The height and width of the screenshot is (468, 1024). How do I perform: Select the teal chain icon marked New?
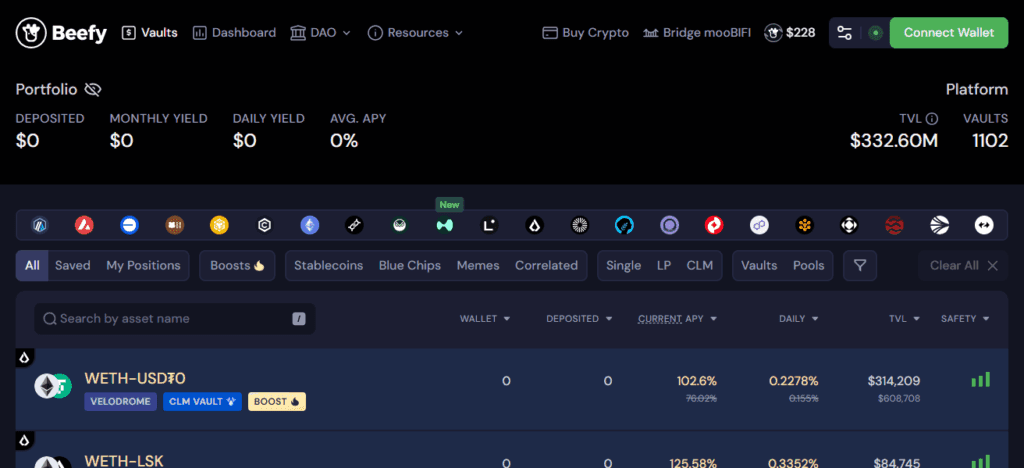445,226
